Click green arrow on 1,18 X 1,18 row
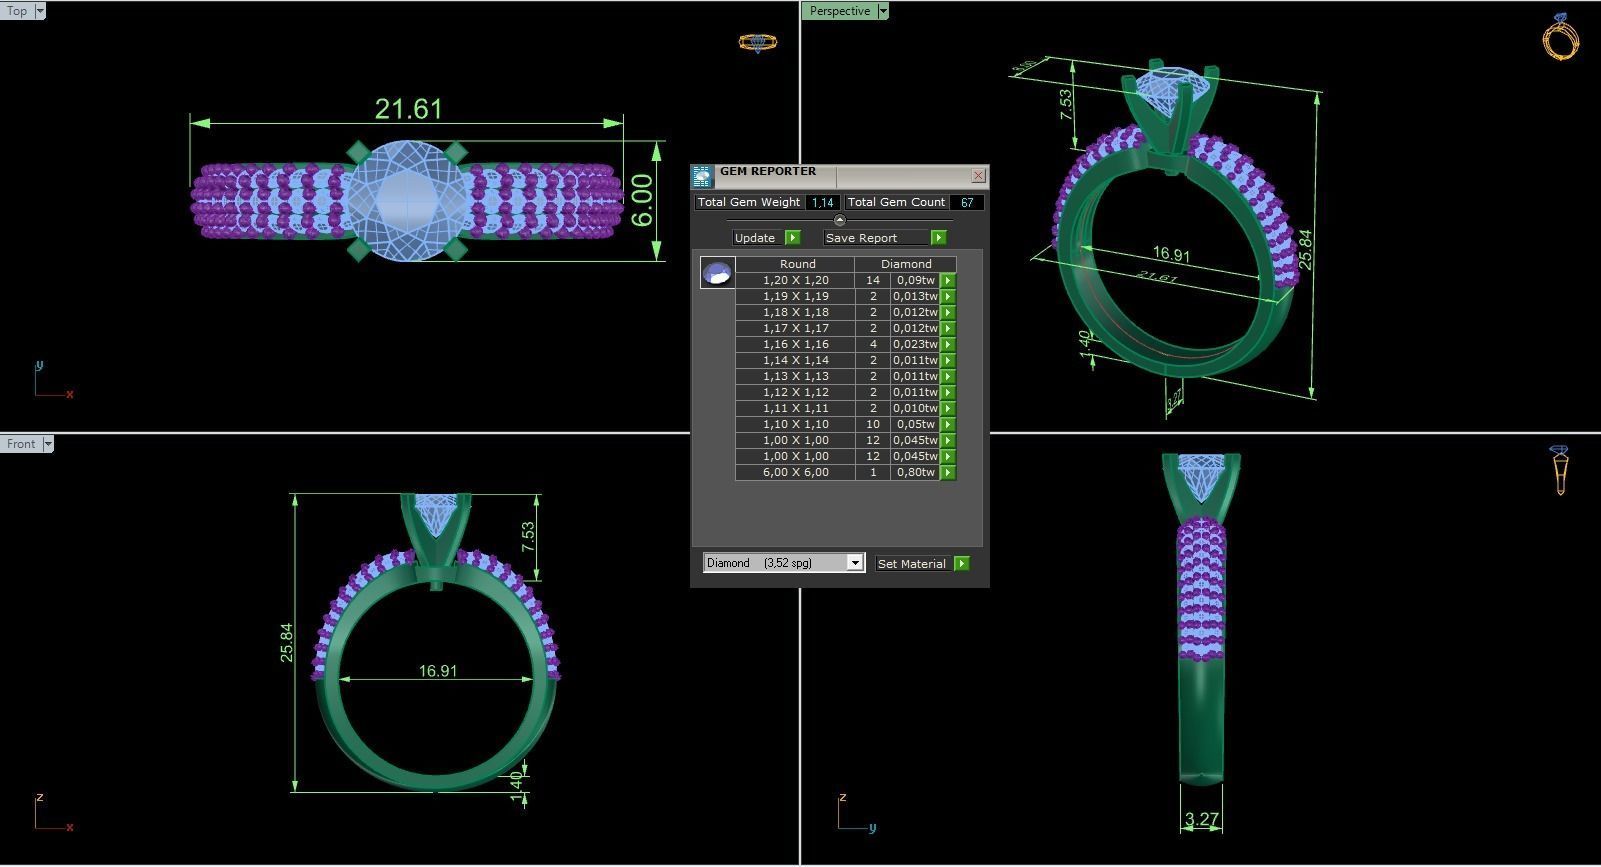Viewport: 1601px width, 867px height. pyautogui.click(x=948, y=313)
